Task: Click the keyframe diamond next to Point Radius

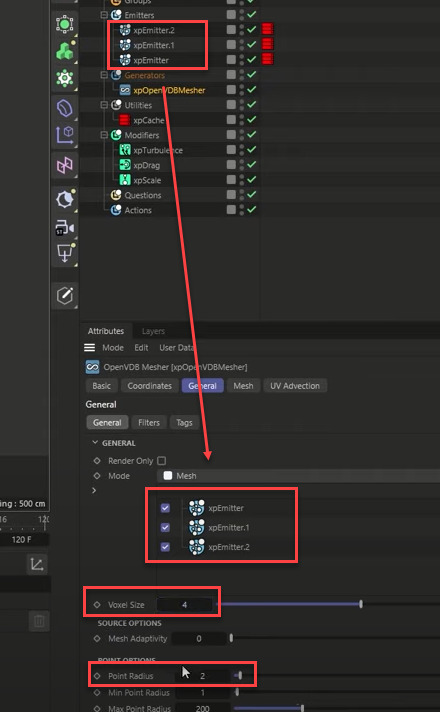Action: pyautogui.click(x=97, y=676)
